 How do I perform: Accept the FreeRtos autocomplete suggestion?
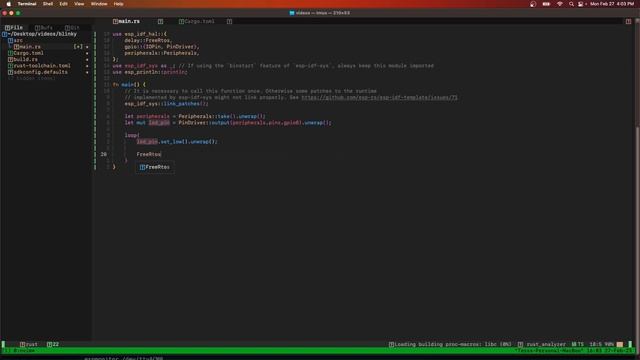[155, 167]
